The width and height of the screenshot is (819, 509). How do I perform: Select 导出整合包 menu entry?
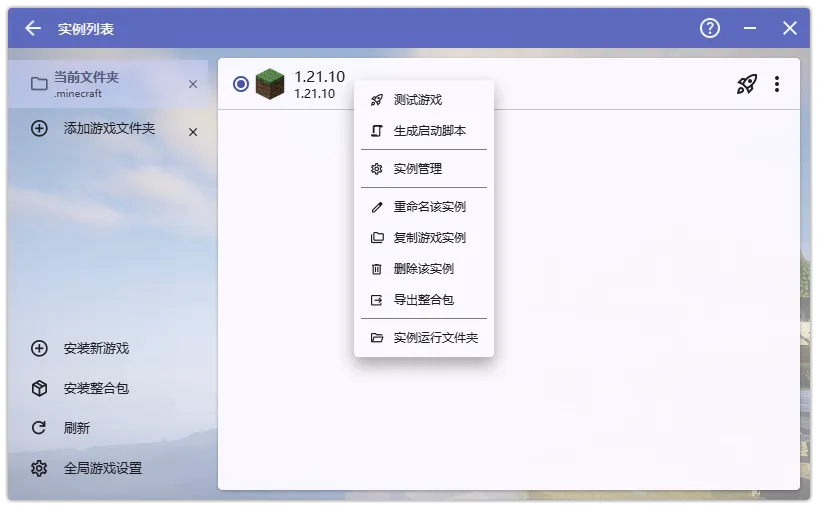tap(423, 300)
